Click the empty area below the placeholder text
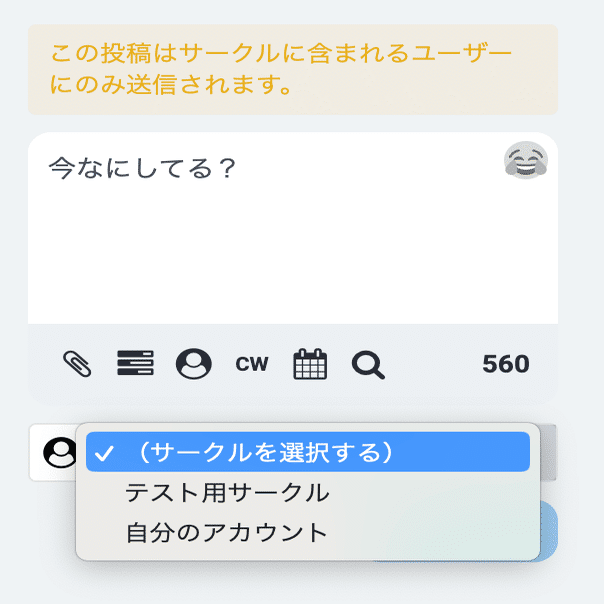Image resolution: width=604 pixels, height=604 pixels. (x=292, y=260)
